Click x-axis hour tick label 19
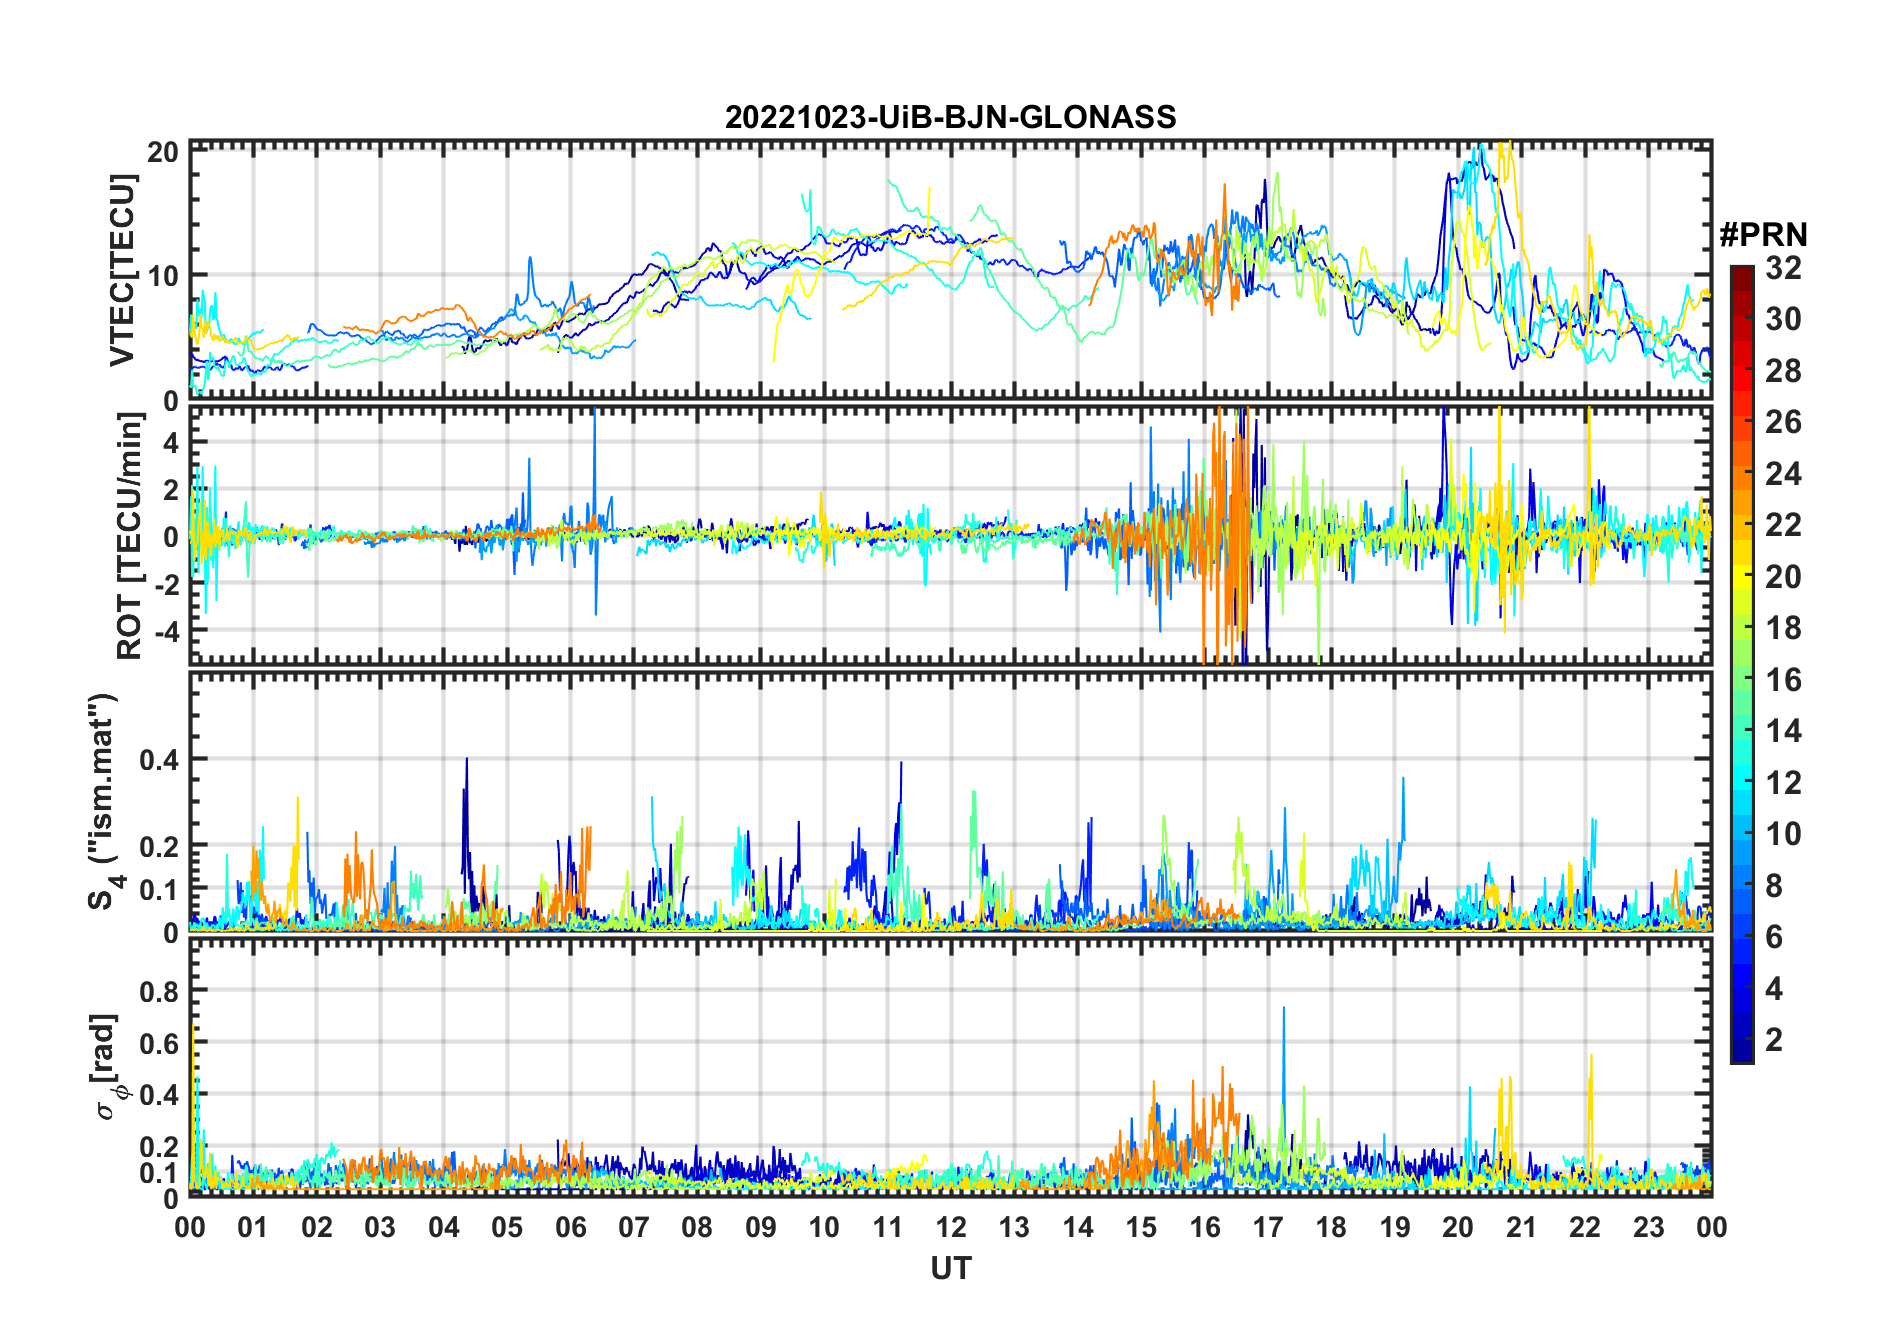Viewport: 1902px width, 1330px height. (1395, 1228)
